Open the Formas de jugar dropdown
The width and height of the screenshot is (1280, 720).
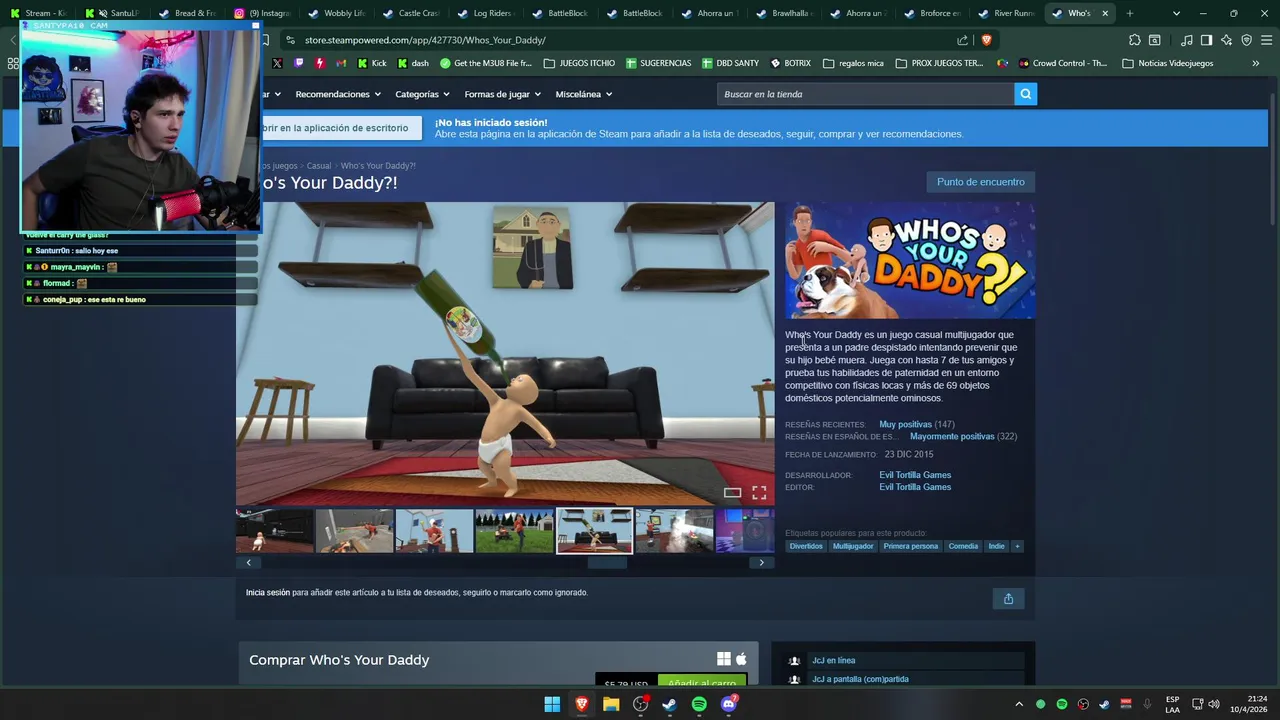502,94
